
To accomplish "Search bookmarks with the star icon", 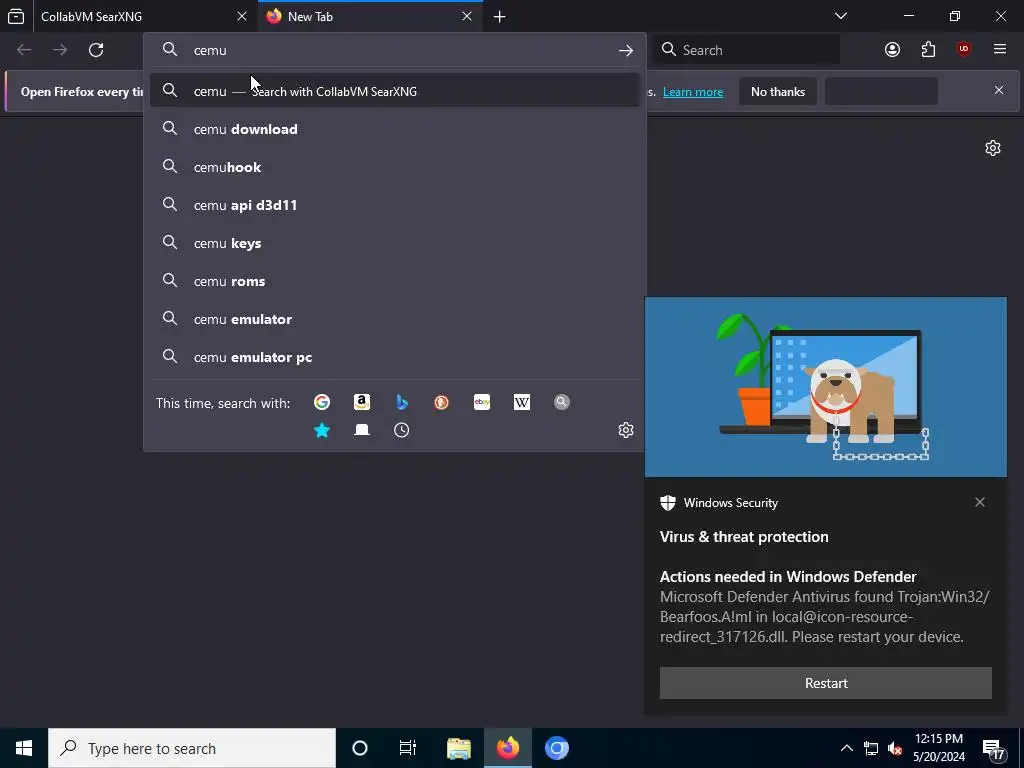I will 321,430.
